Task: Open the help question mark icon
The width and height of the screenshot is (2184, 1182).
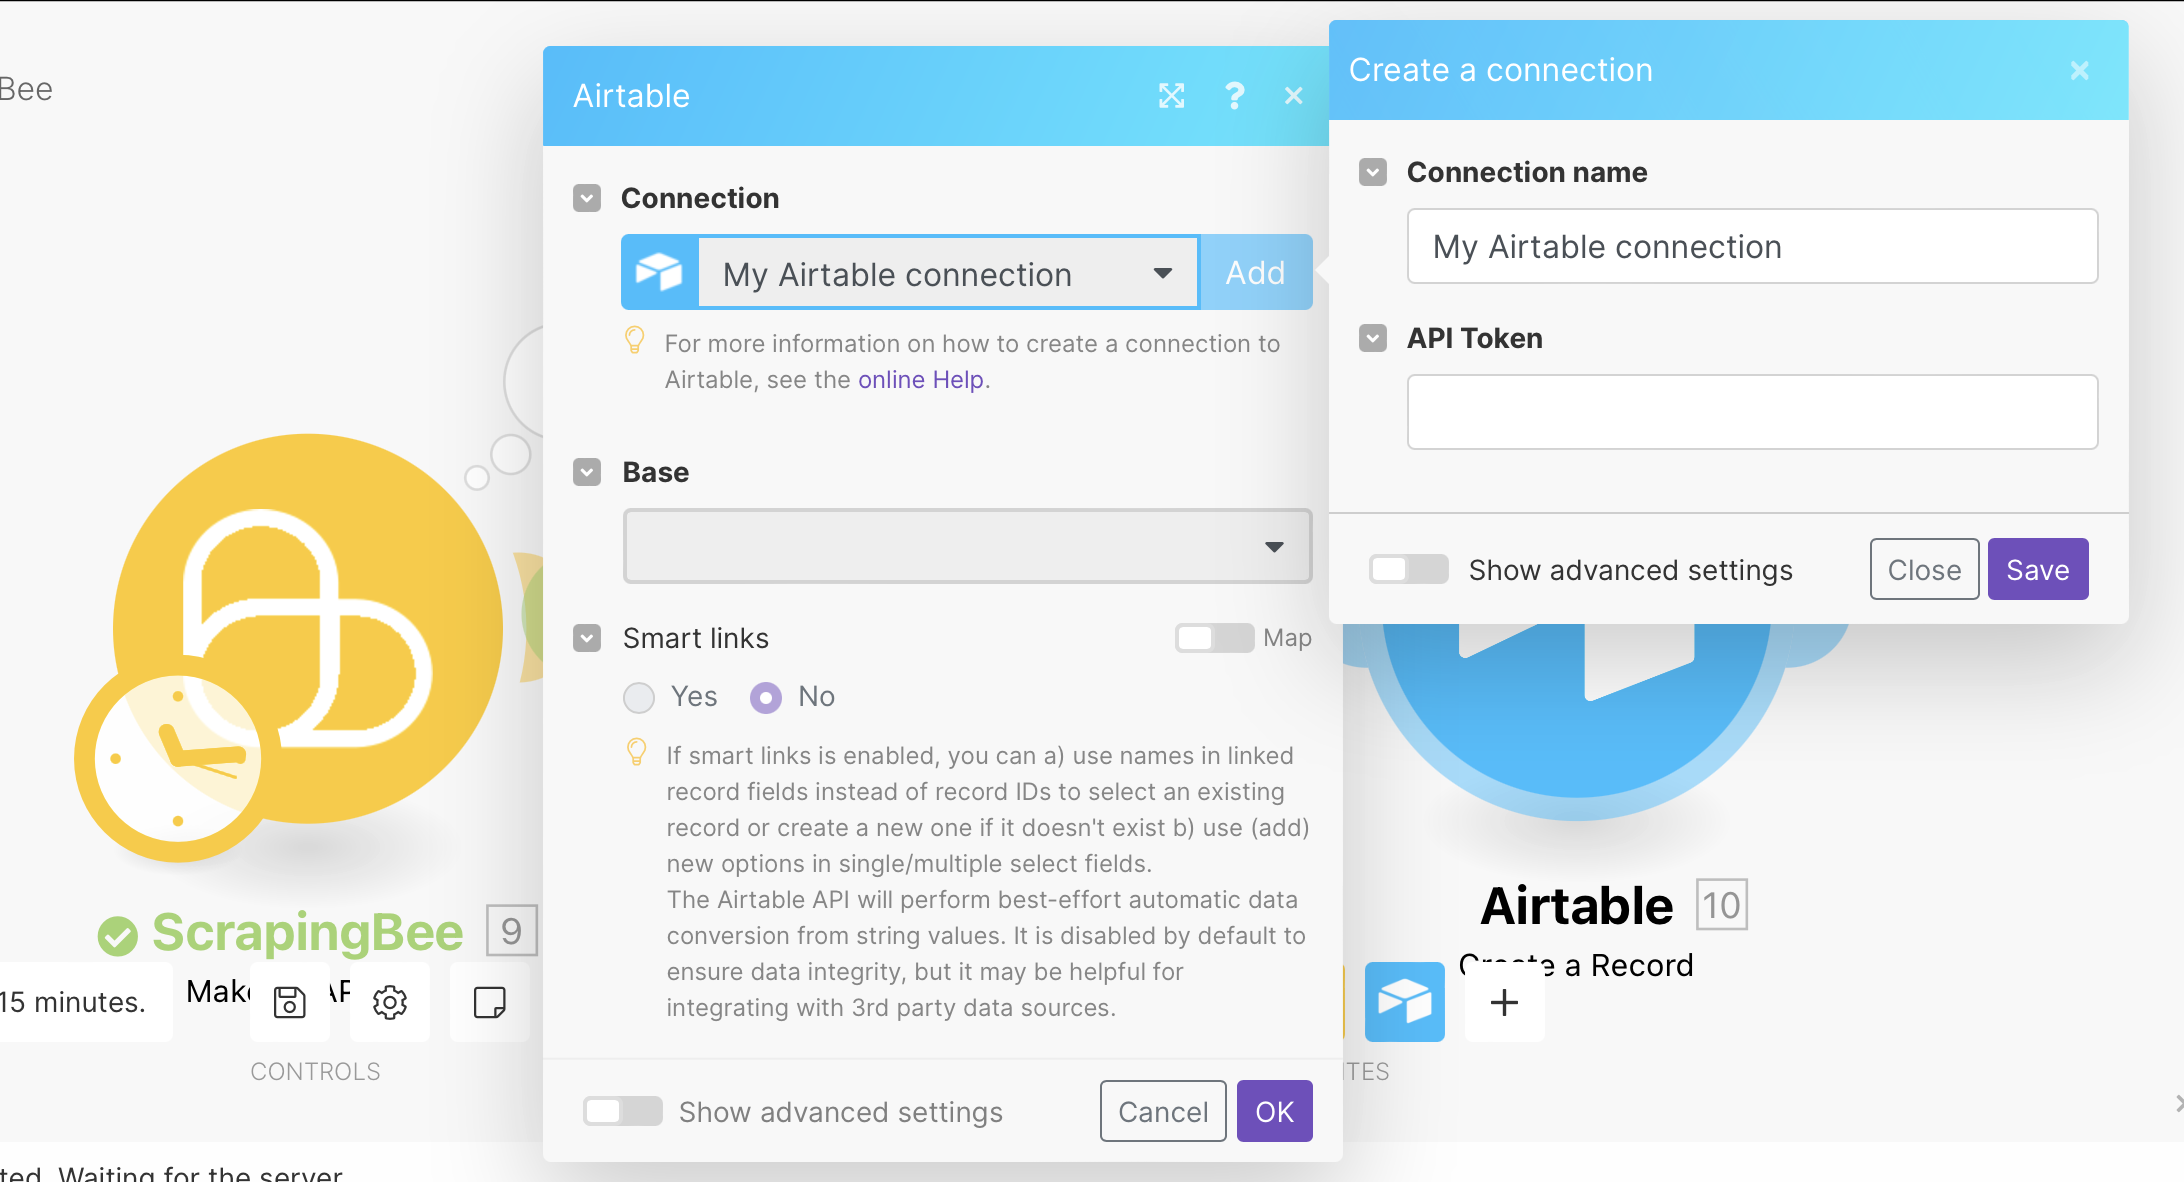Action: [1234, 96]
